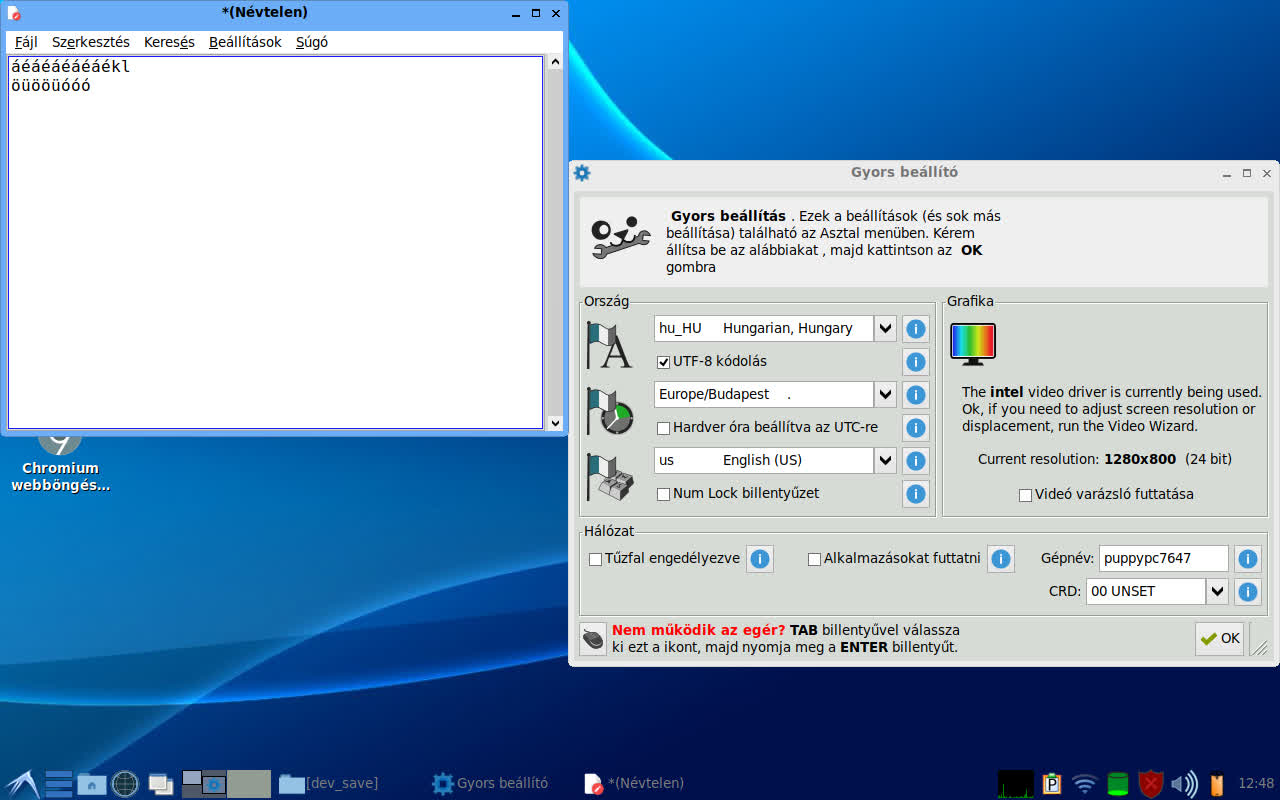Viewport: 1280px width, 800px height.
Task: Switch to Gyors beállító taskbar button
Action: pos(490,784)
